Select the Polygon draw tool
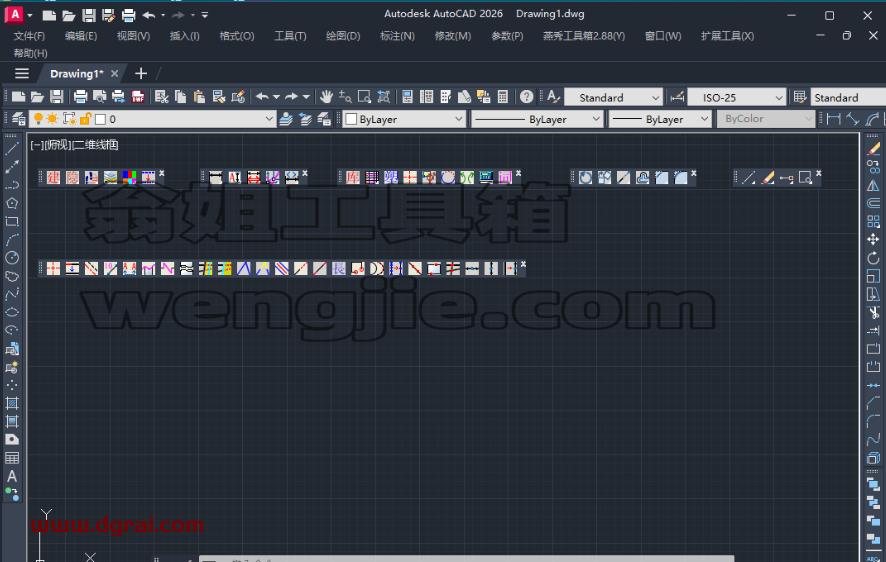Screen dimensions: 886x562 pos(12,203)
